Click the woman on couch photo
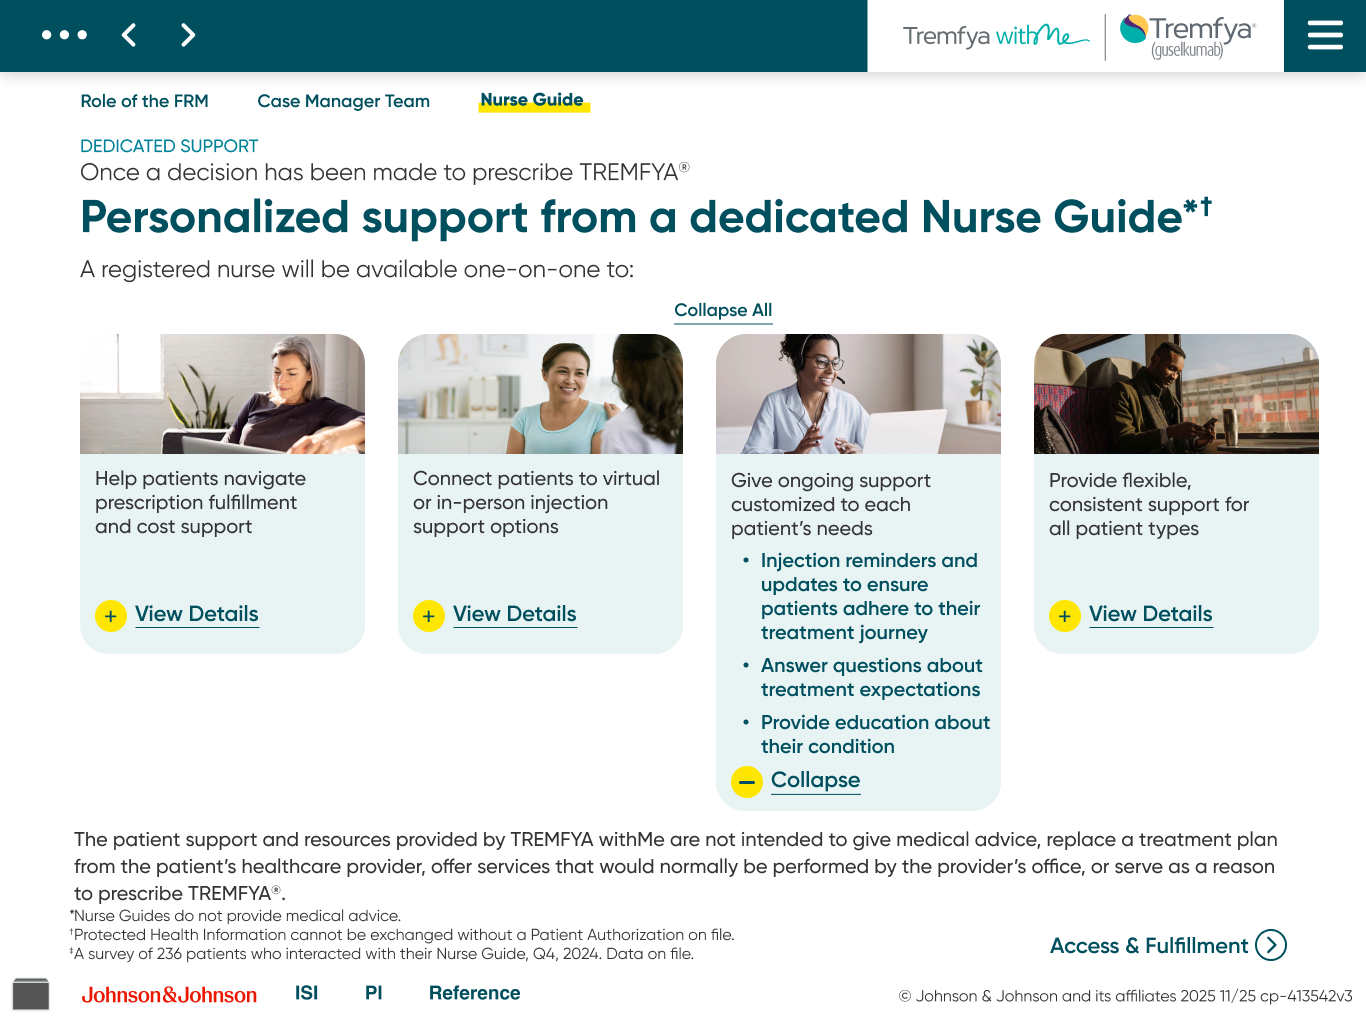The width and height of the screenshot is (1366, 1024). pyautogui.click(x=222, y=394)
